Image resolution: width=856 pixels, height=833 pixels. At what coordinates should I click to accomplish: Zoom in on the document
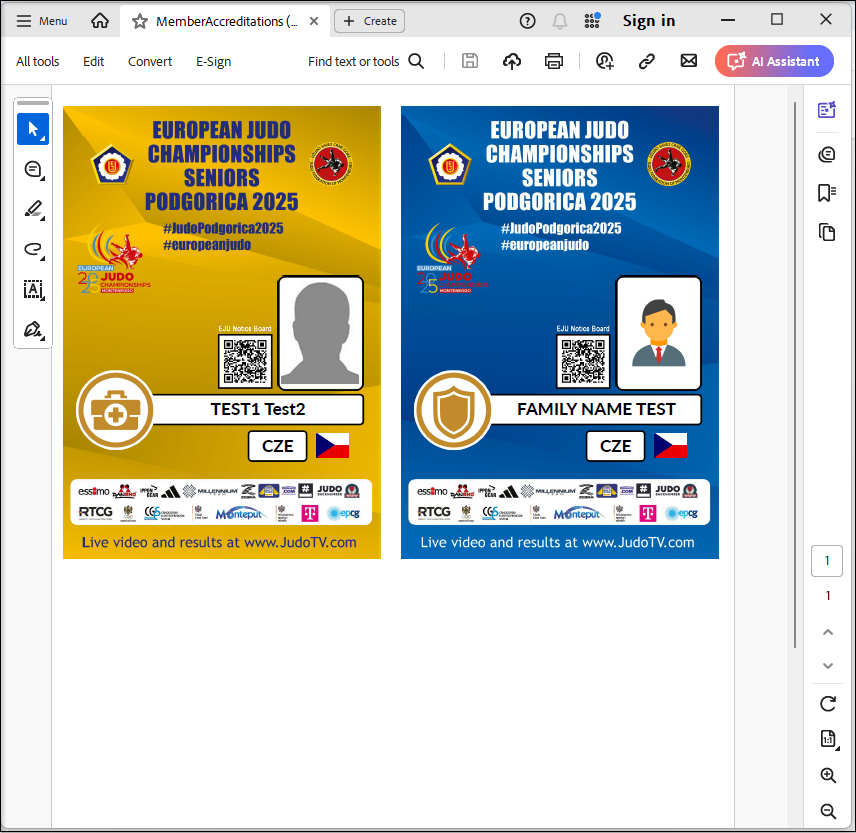tap(827, 775)
